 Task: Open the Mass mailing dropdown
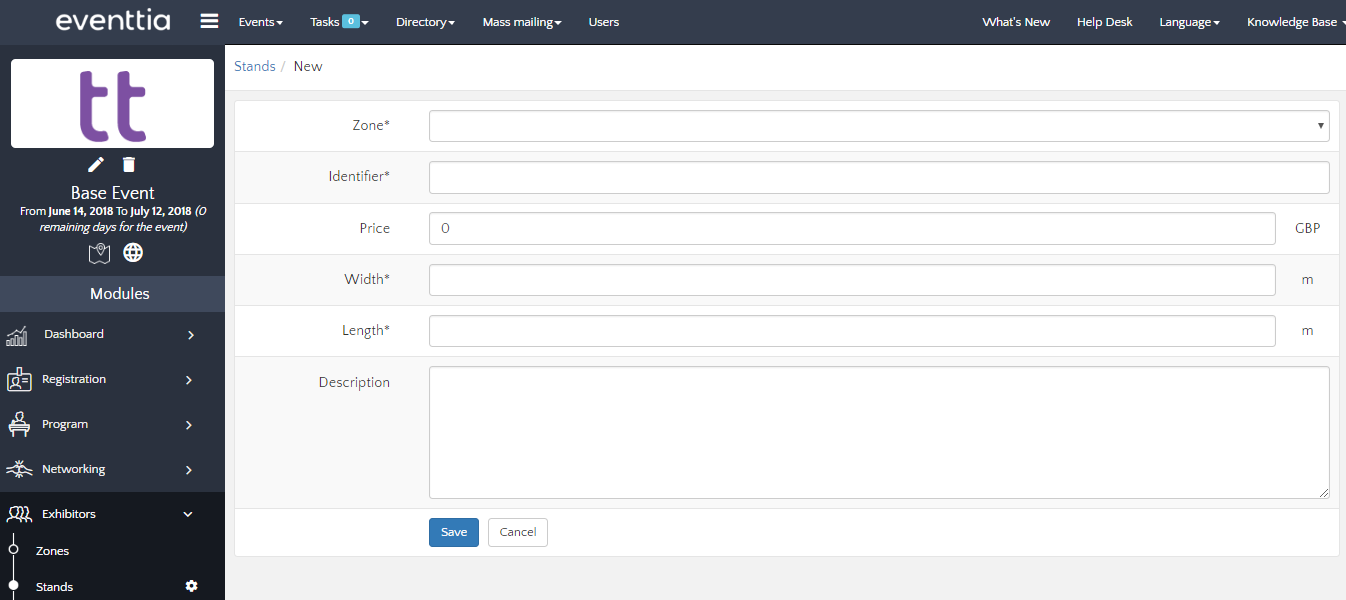coord(522,22)
